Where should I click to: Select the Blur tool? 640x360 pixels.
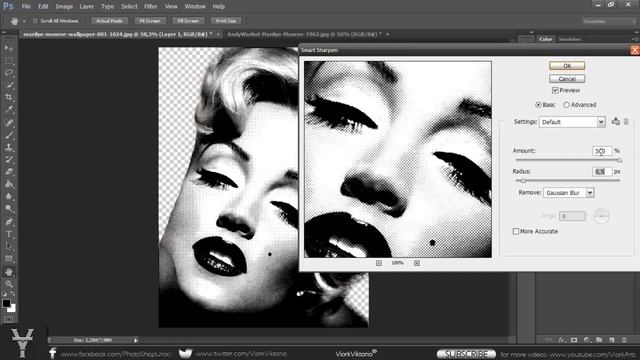point(9,197)
